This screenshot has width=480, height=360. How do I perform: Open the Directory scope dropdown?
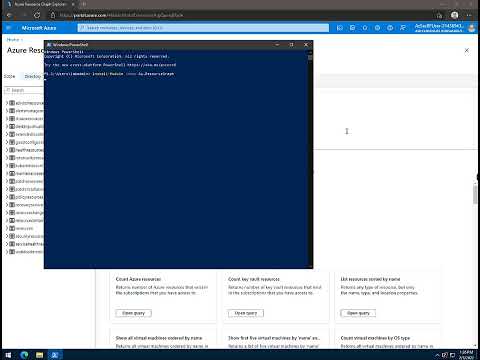tap(33, 76)
